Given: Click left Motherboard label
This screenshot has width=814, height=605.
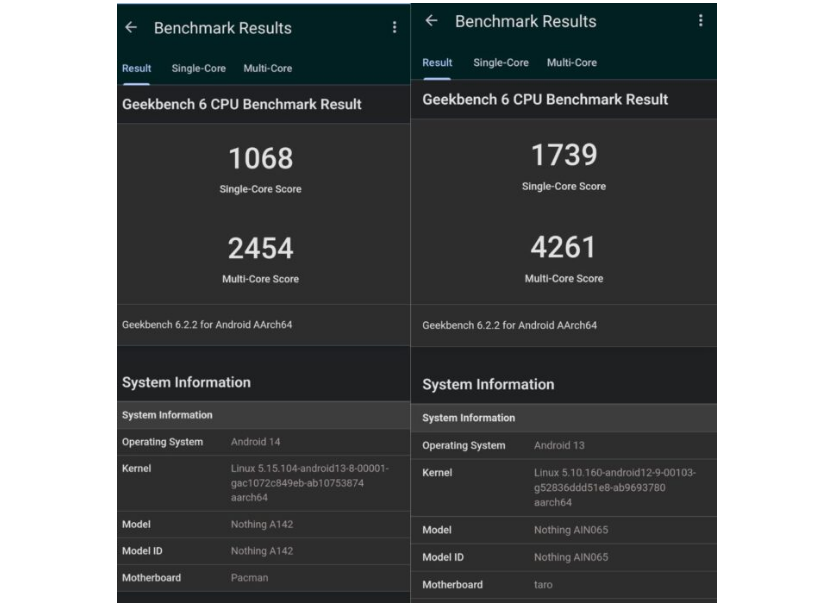Looking at the screenshot, I should point(152,577).
